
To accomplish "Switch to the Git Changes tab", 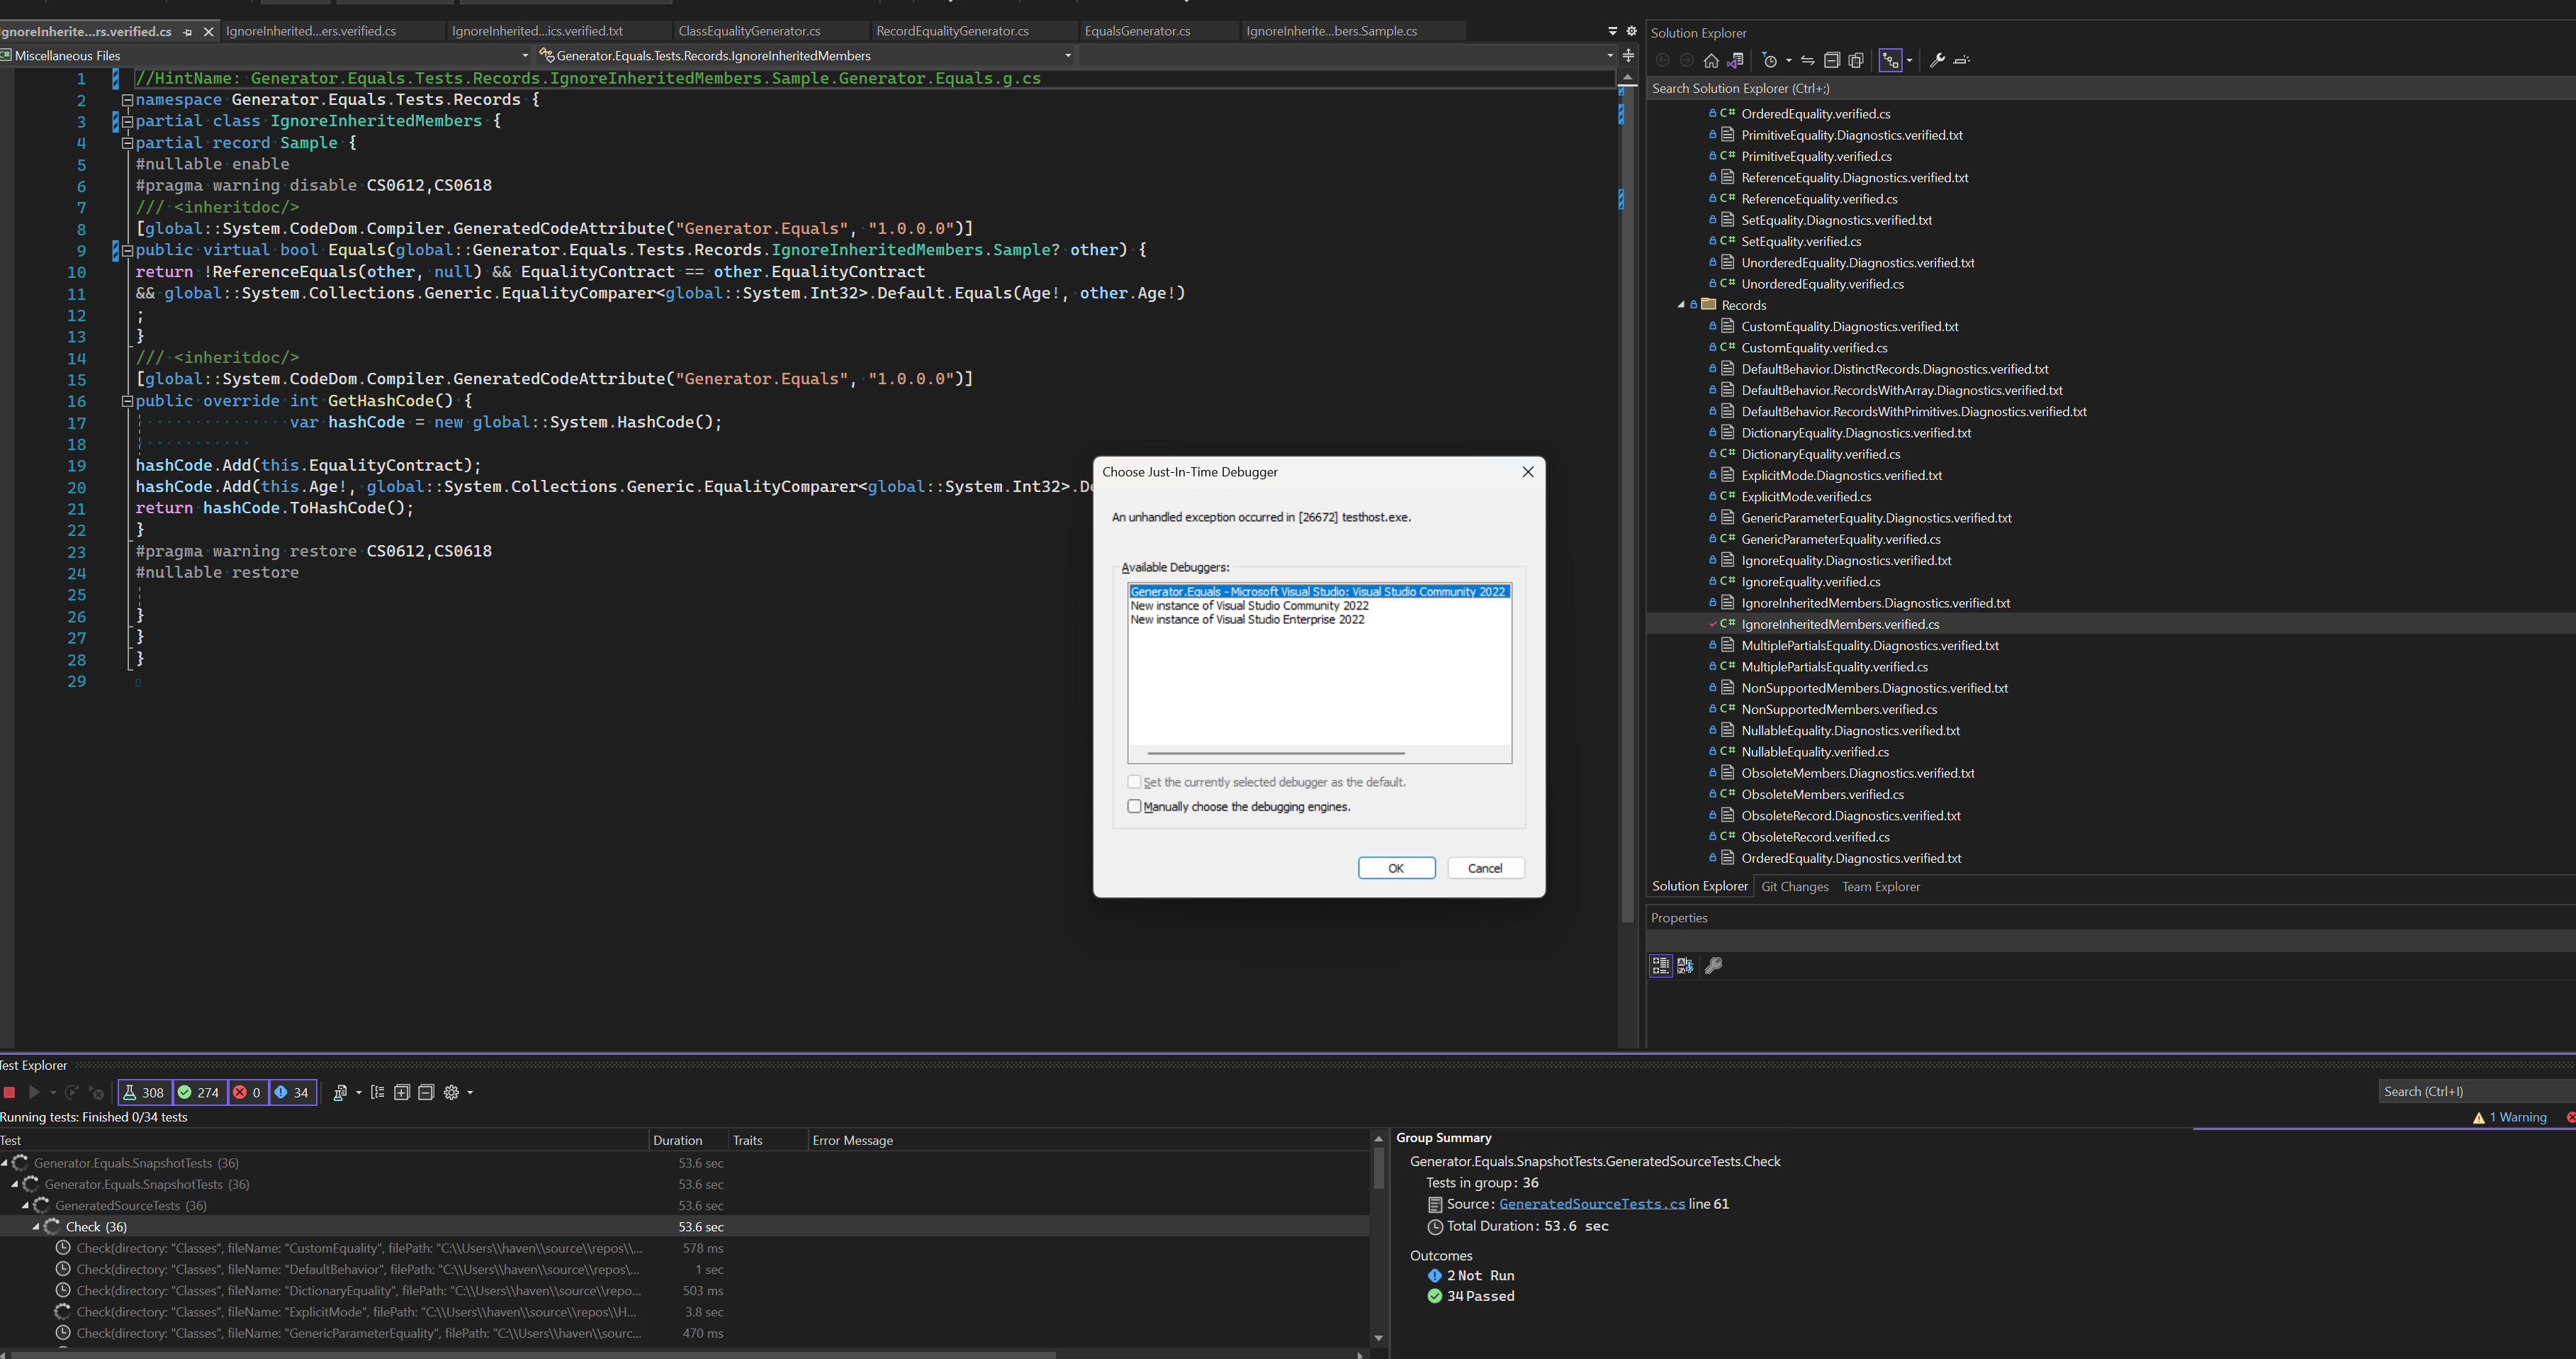I will click(1794, 887).
